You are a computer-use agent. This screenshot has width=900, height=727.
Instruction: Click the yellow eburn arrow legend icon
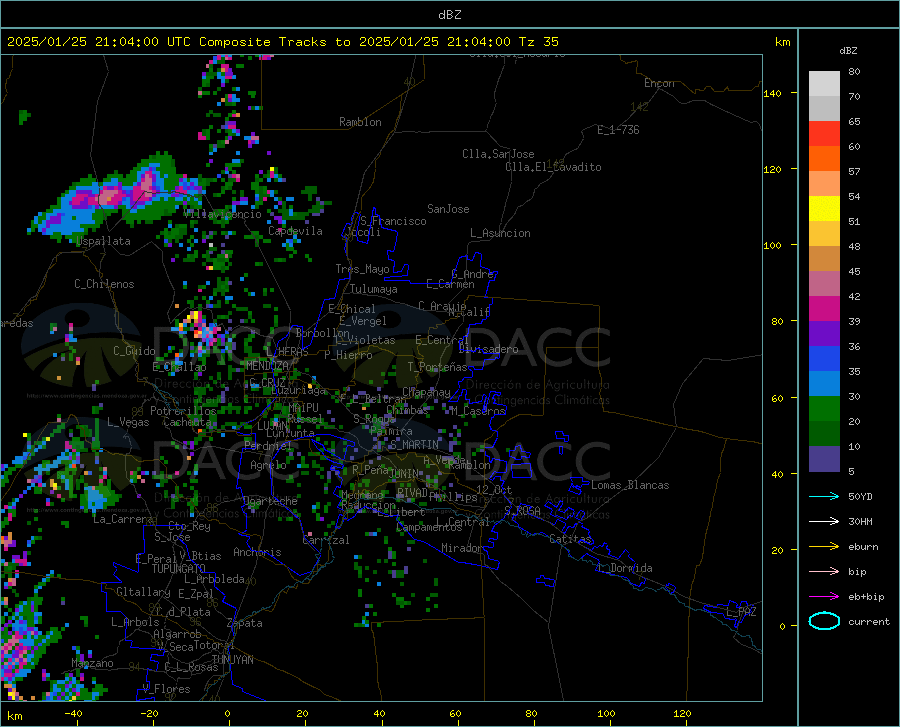(x=824, y=546)
